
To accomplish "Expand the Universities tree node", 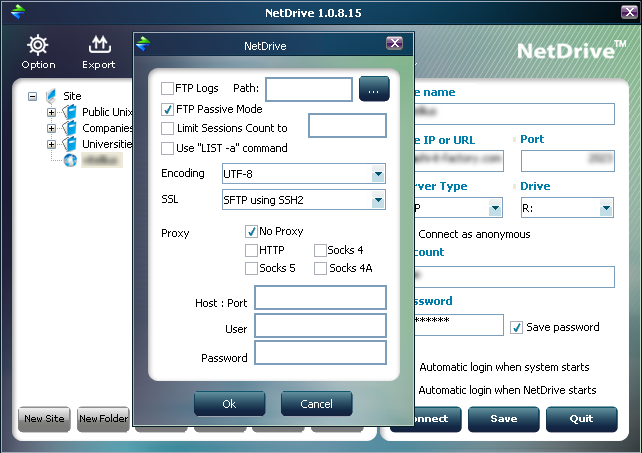I will (x=51, y=144).
